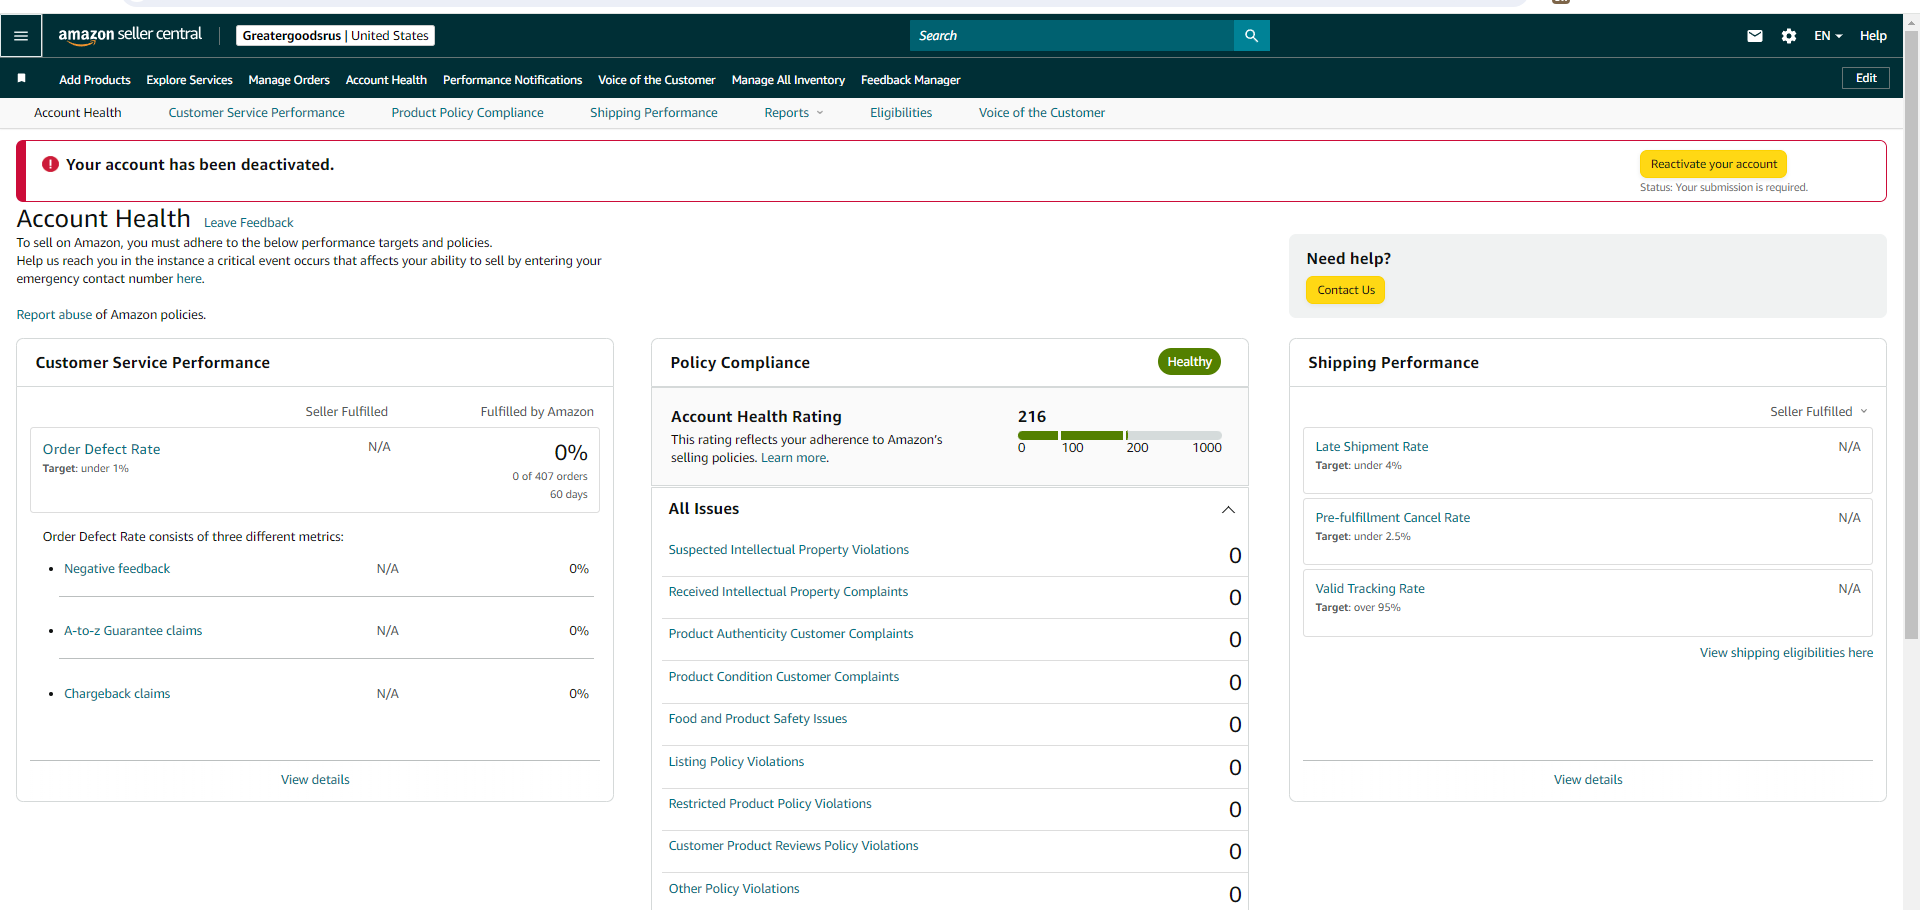The image size is (1920, 910).
Task: Open Account Health in the favorites bar
Action: (x=386, y=80)
